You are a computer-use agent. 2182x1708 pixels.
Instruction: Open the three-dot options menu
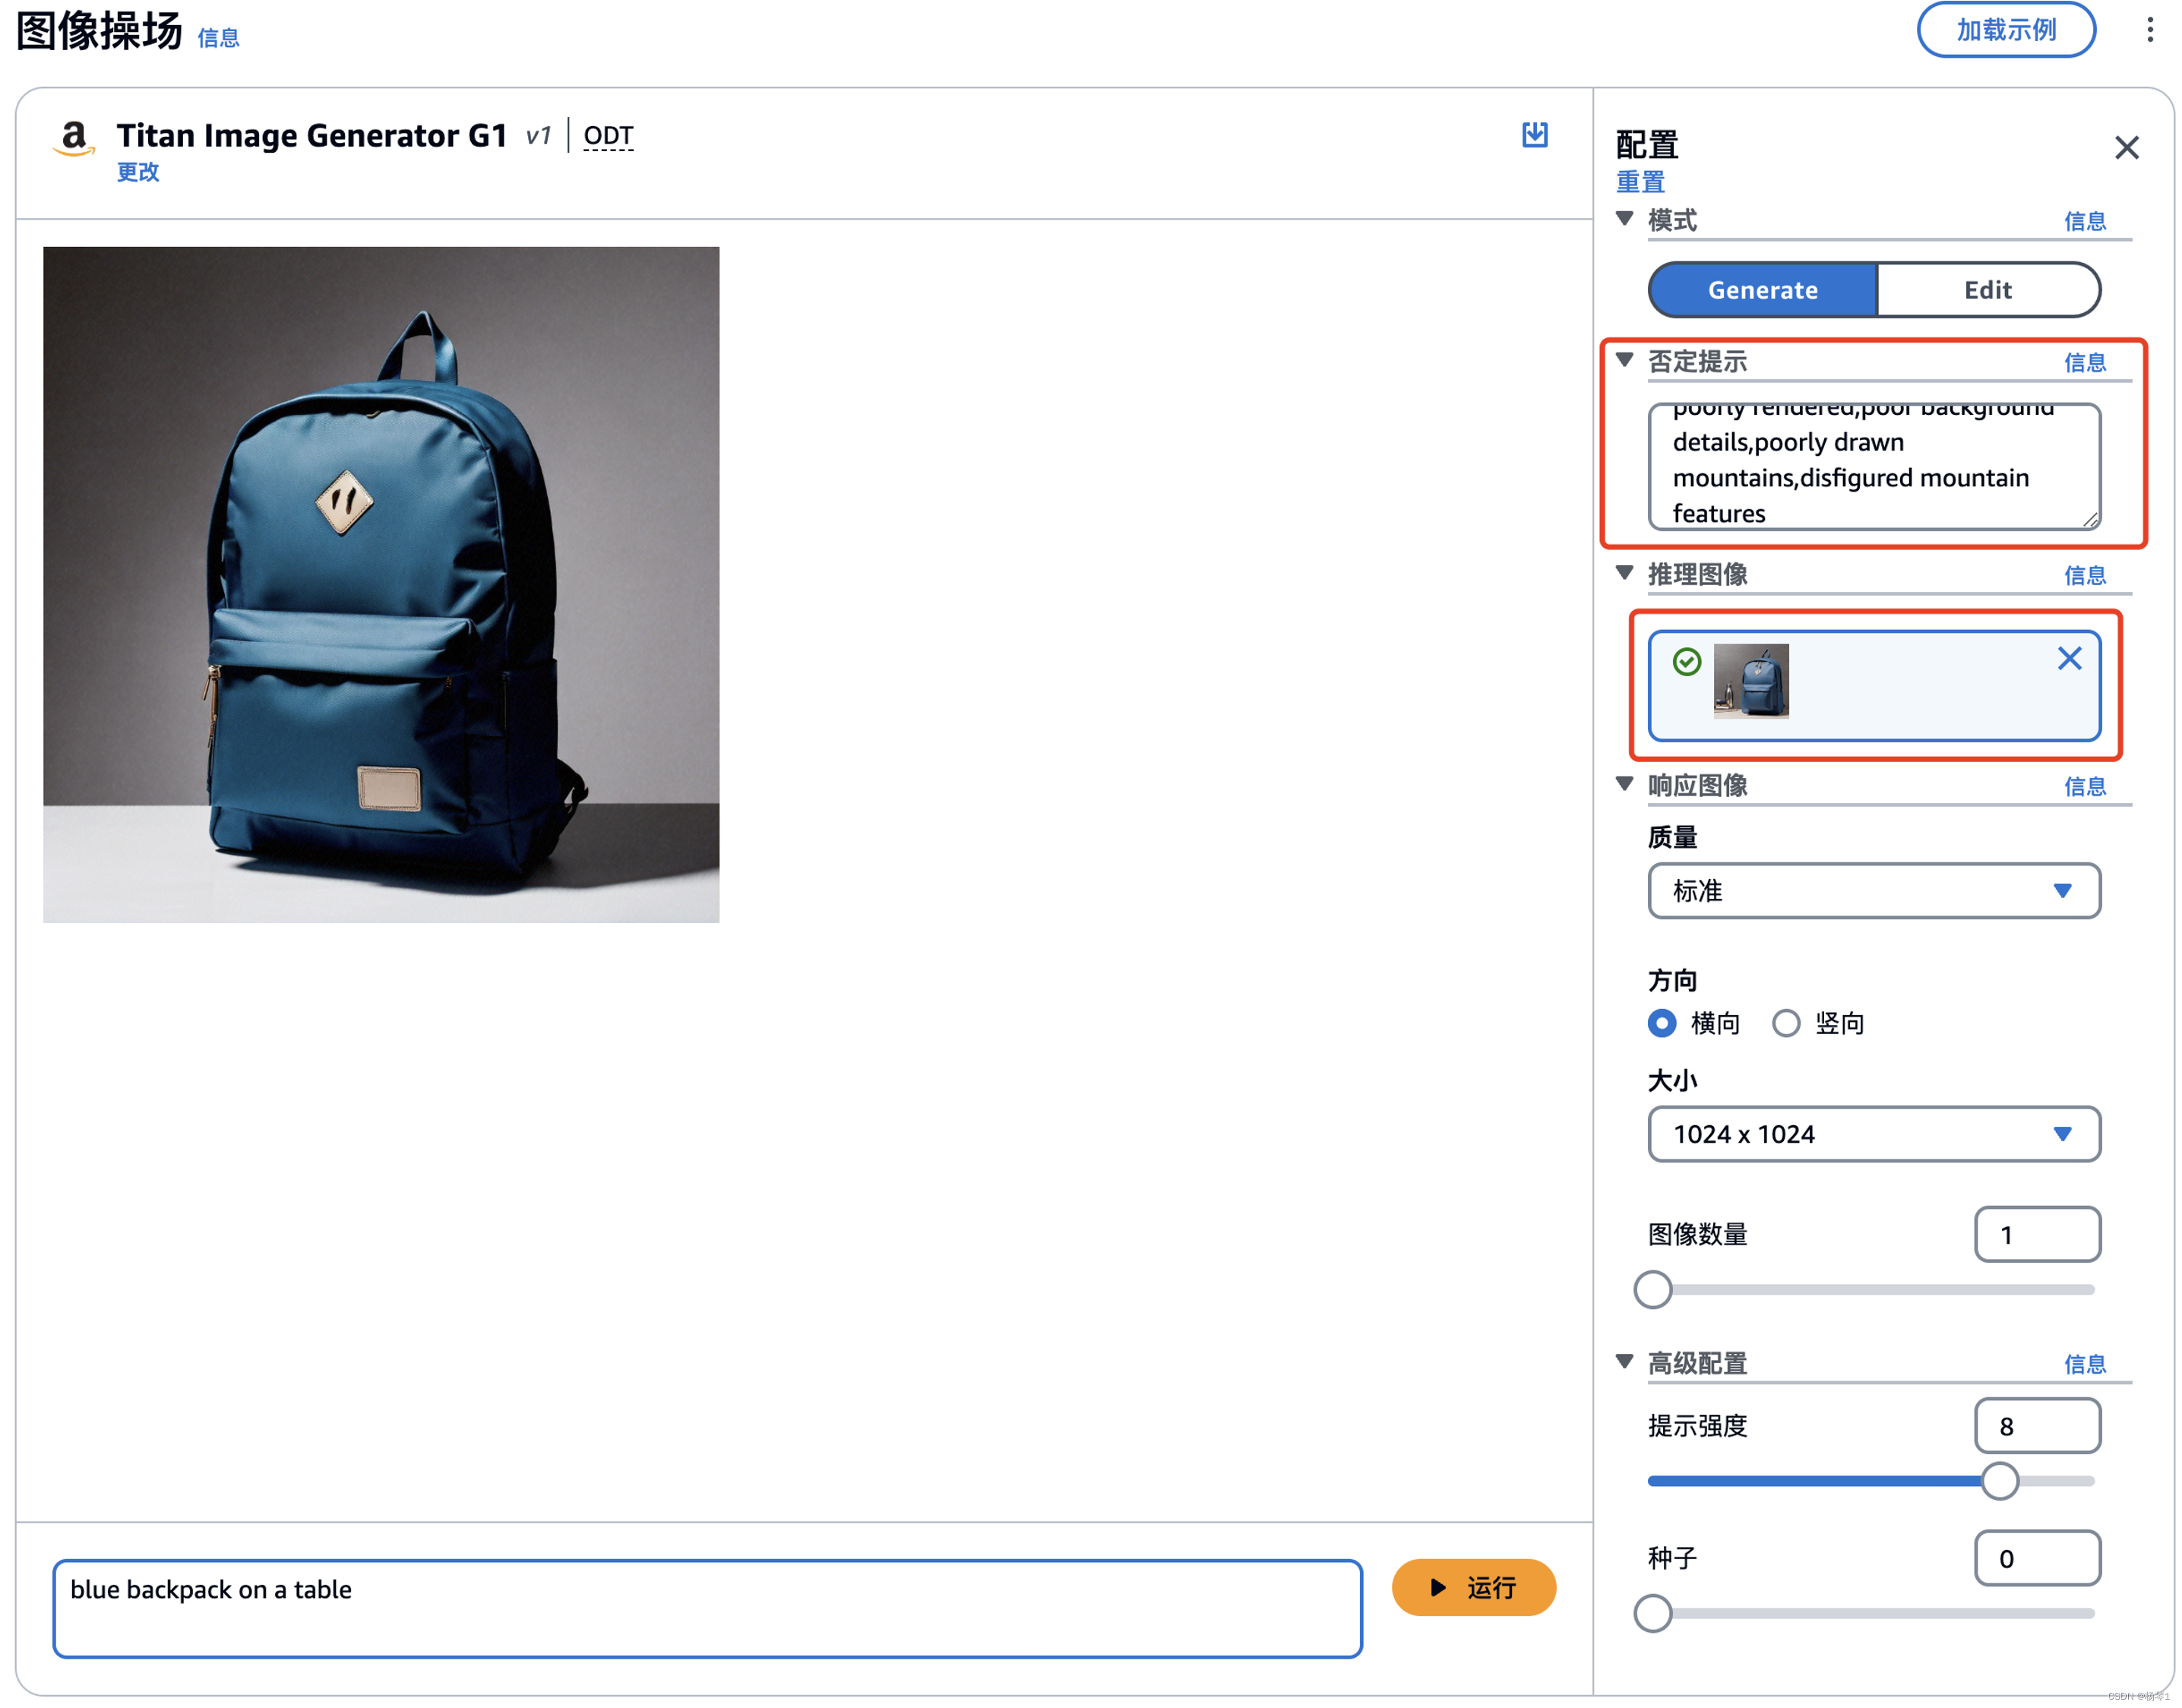(2149, 30)
